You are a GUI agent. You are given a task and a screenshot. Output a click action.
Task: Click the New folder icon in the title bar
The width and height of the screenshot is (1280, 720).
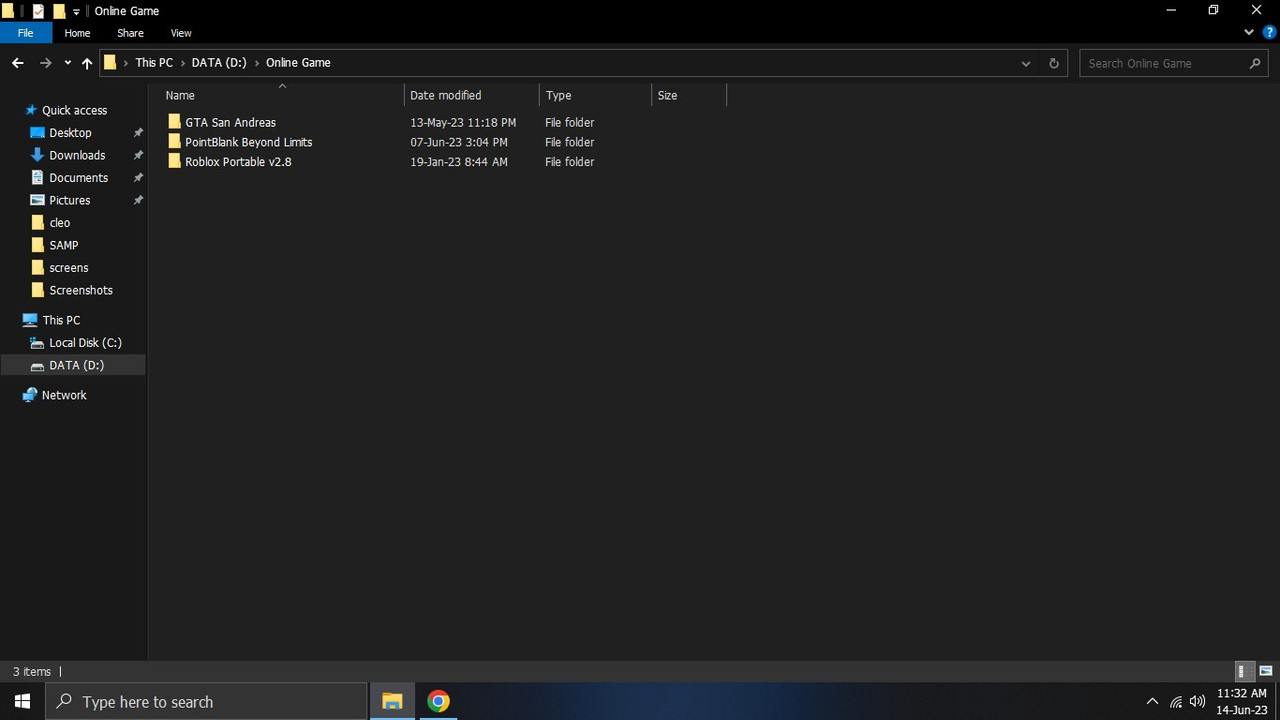[x=59, y=11]
